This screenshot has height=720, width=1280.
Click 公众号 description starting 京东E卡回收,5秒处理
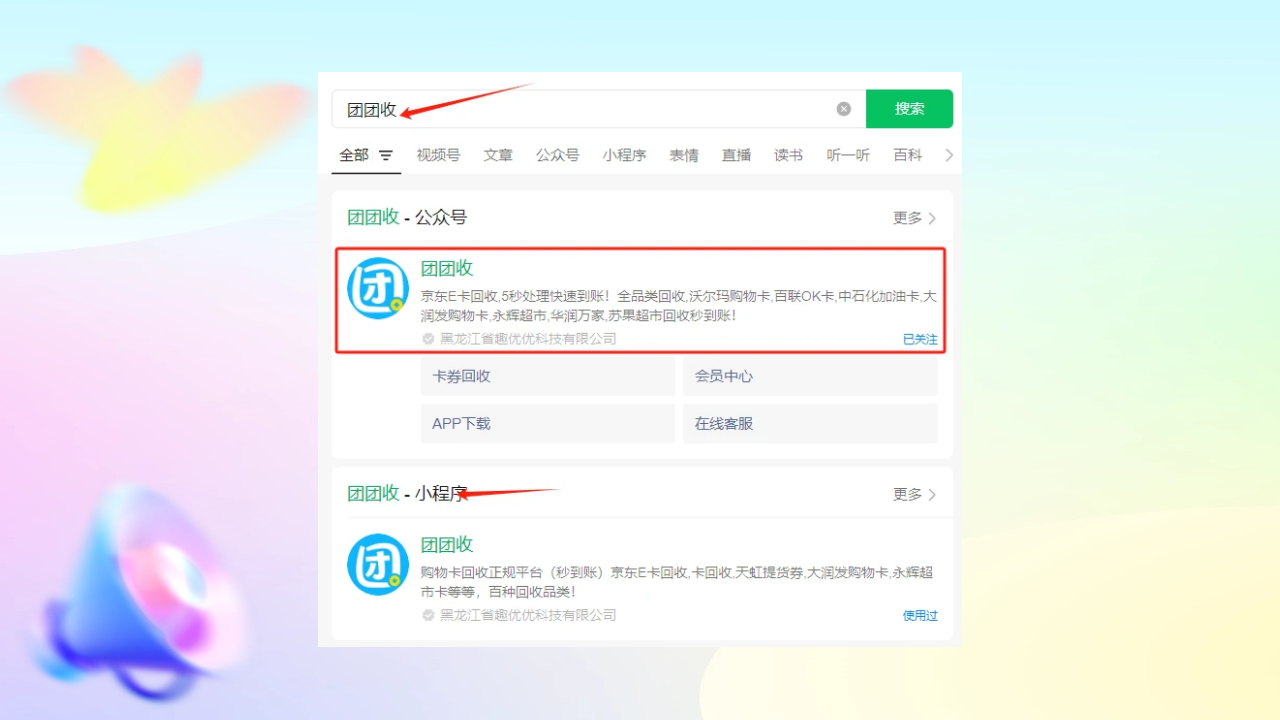pos(678,306)
